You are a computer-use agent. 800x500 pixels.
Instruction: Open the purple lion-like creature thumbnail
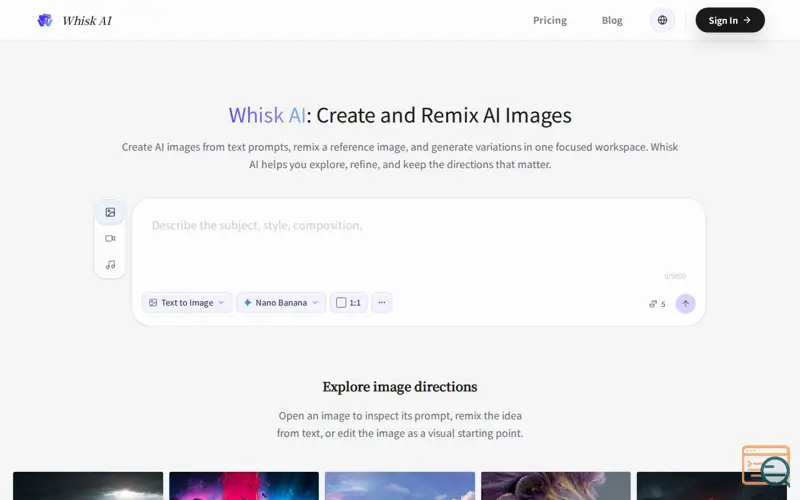tap(556, 486)
